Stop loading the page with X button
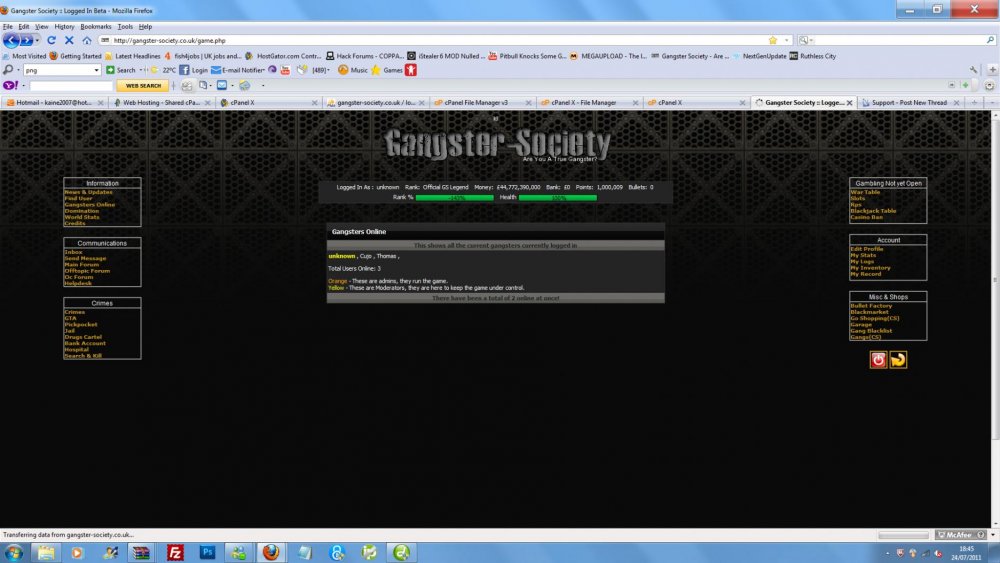Viewport: 1000px width, 563px height. coord(69,40)
